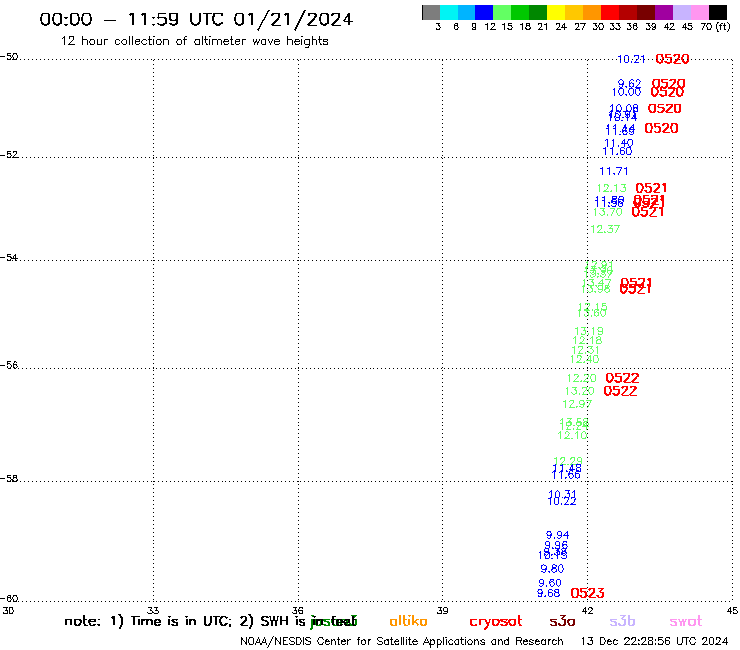Click the subtitle '12 hour collection of altimeter wave heights'

[x=194, y=41]
